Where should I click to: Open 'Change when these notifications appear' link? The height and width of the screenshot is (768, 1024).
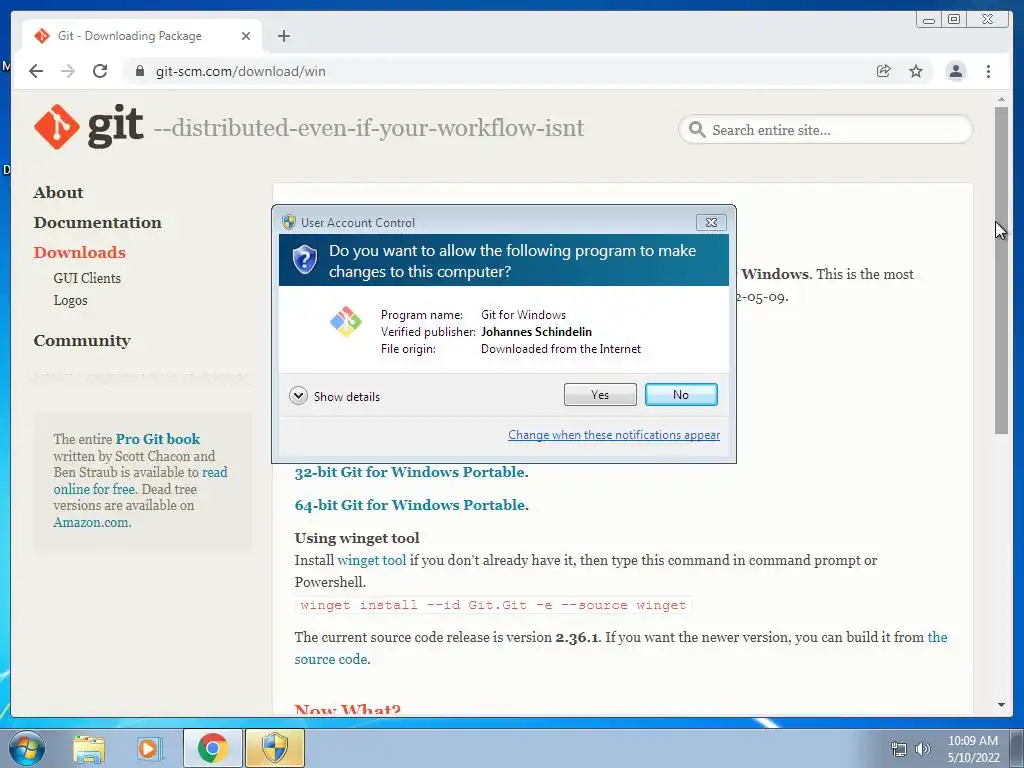click(x=614, y=435)
